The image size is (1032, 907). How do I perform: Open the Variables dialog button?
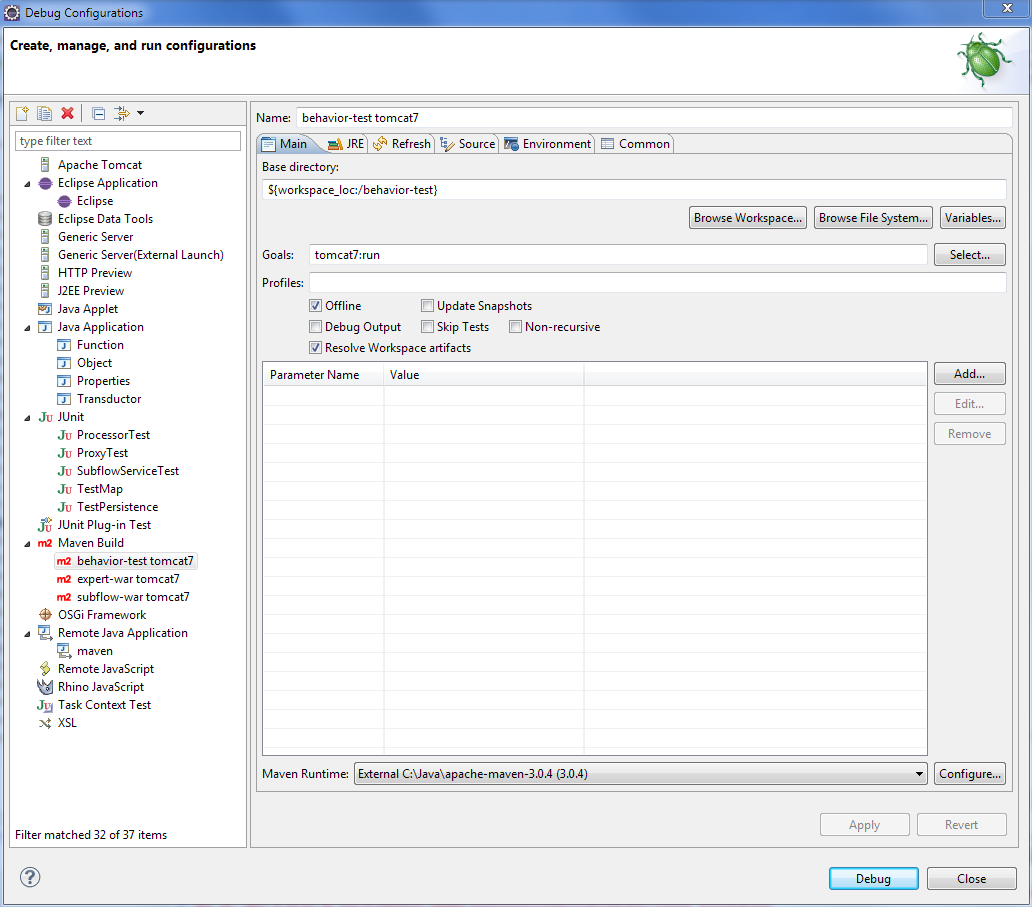pos(973,218)
